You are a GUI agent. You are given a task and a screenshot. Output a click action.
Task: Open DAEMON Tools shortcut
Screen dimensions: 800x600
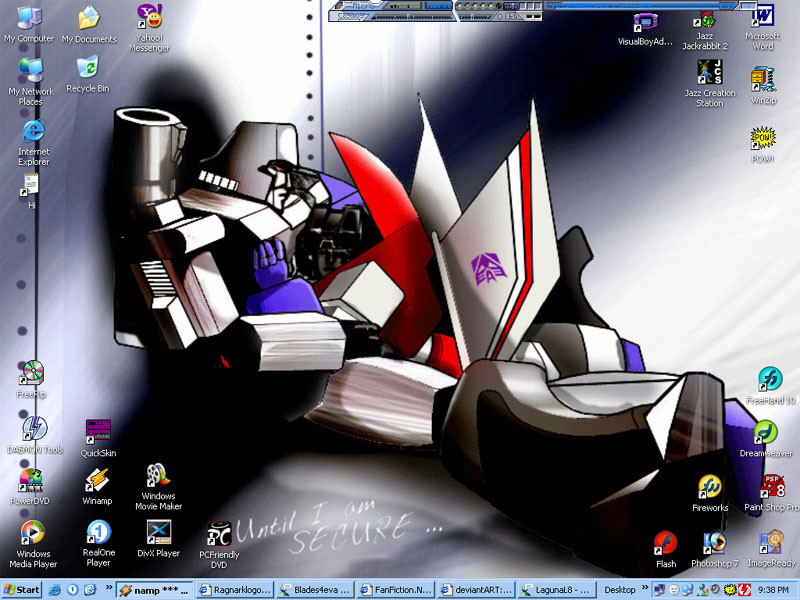(x=35, y=435)
